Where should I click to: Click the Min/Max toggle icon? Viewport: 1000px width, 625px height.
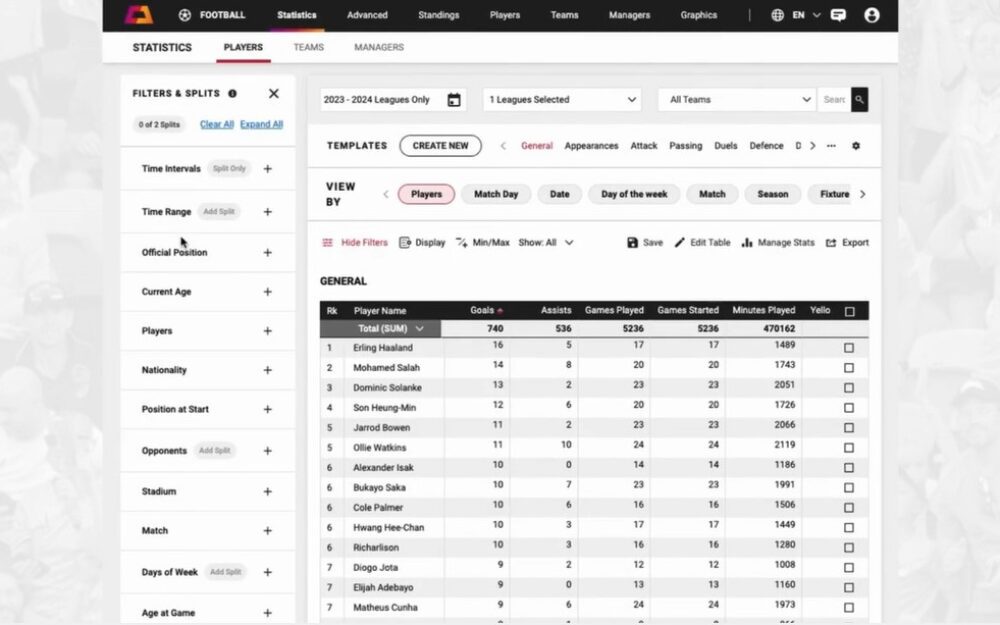point(463,242)
